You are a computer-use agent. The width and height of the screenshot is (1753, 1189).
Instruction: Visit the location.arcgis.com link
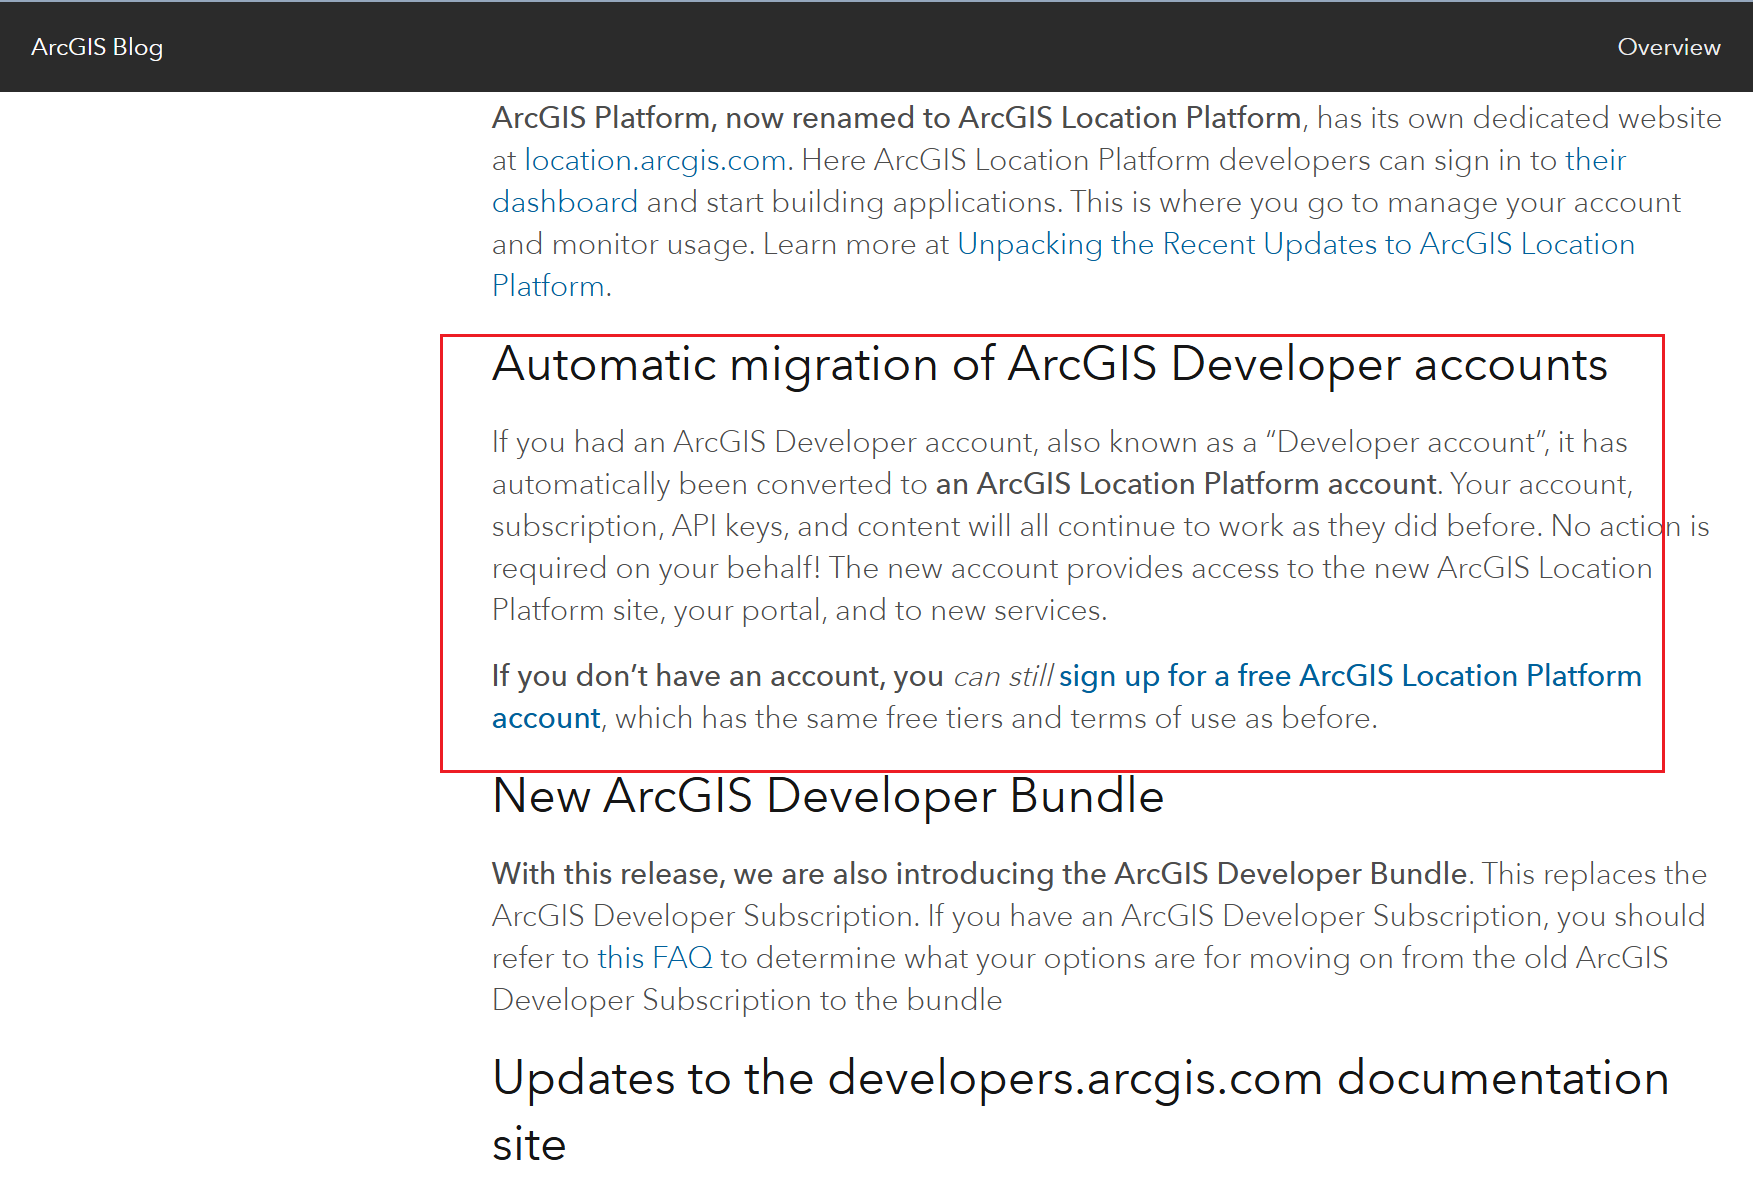click(x=653, y=160)
